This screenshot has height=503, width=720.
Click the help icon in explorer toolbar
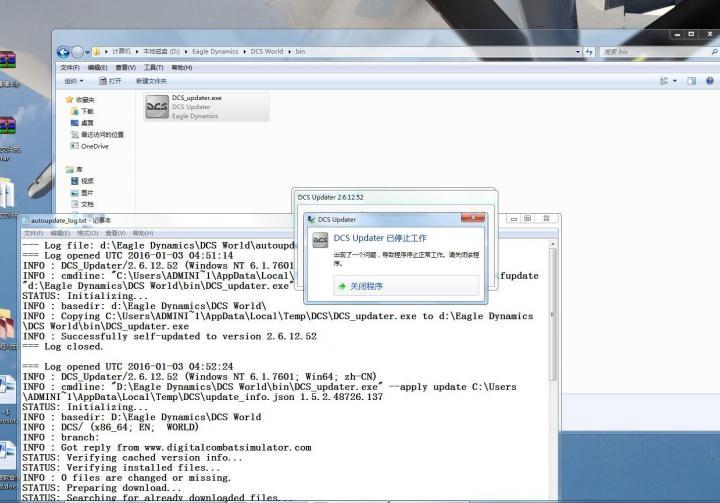pos(709,81)
